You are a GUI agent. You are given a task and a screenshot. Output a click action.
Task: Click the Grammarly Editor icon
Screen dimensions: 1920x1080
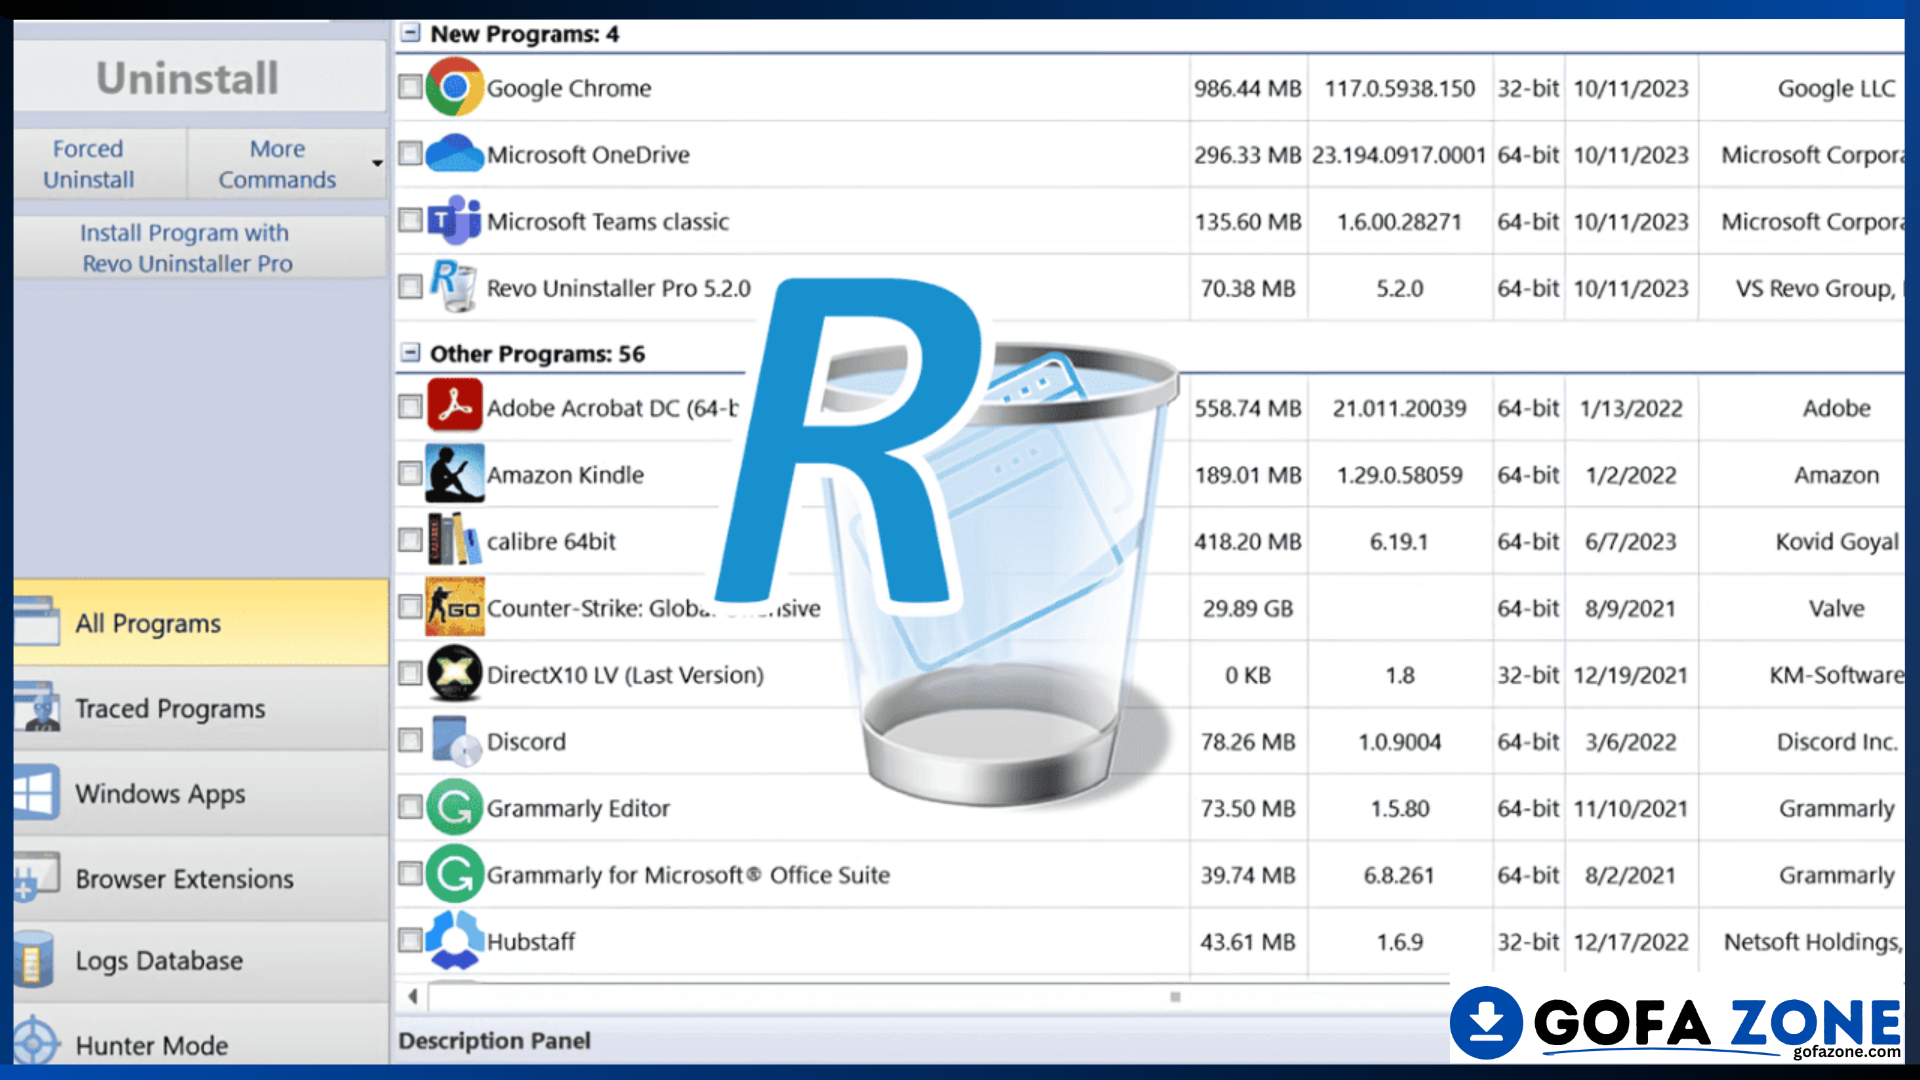tap(454, 807)
